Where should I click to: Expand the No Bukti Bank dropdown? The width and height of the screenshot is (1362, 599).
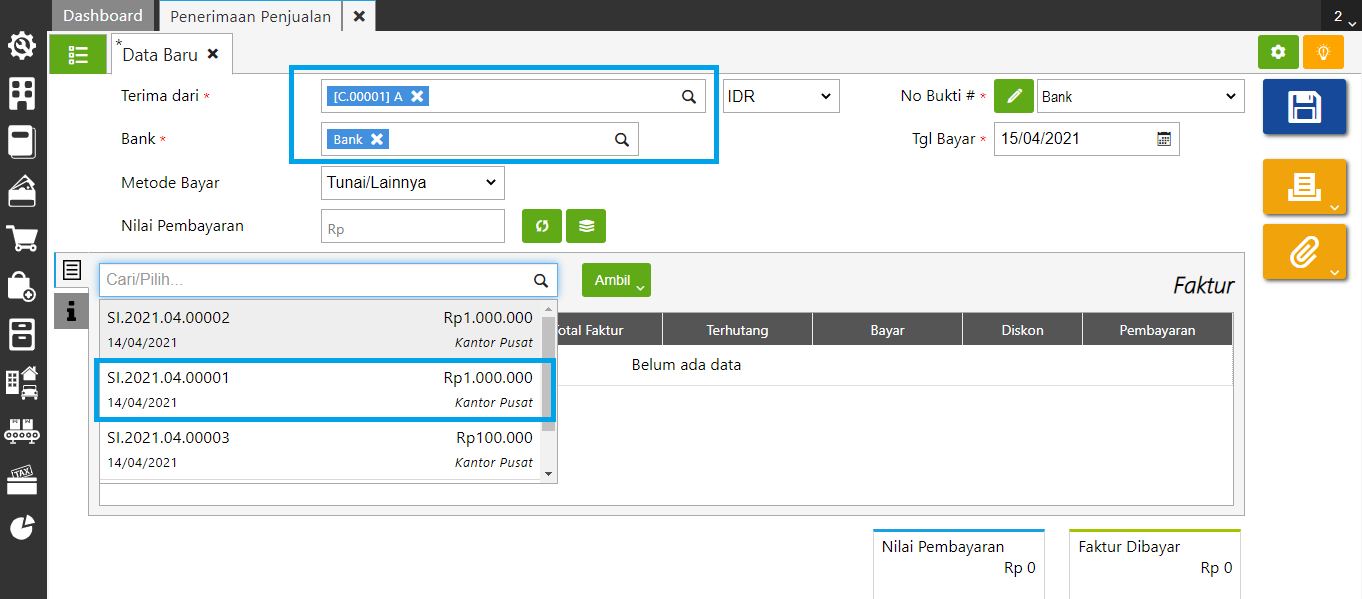point(1140,97)
